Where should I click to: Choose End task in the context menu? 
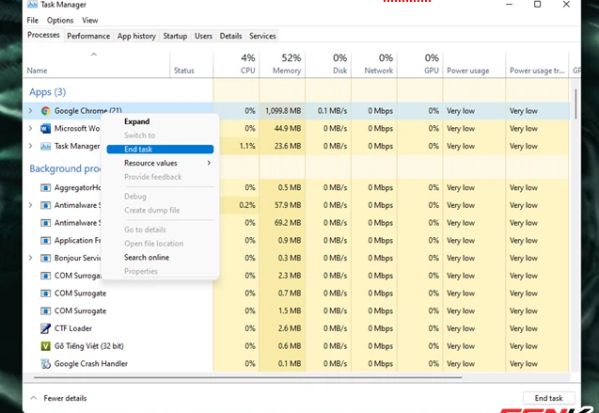tap(160, 149)
